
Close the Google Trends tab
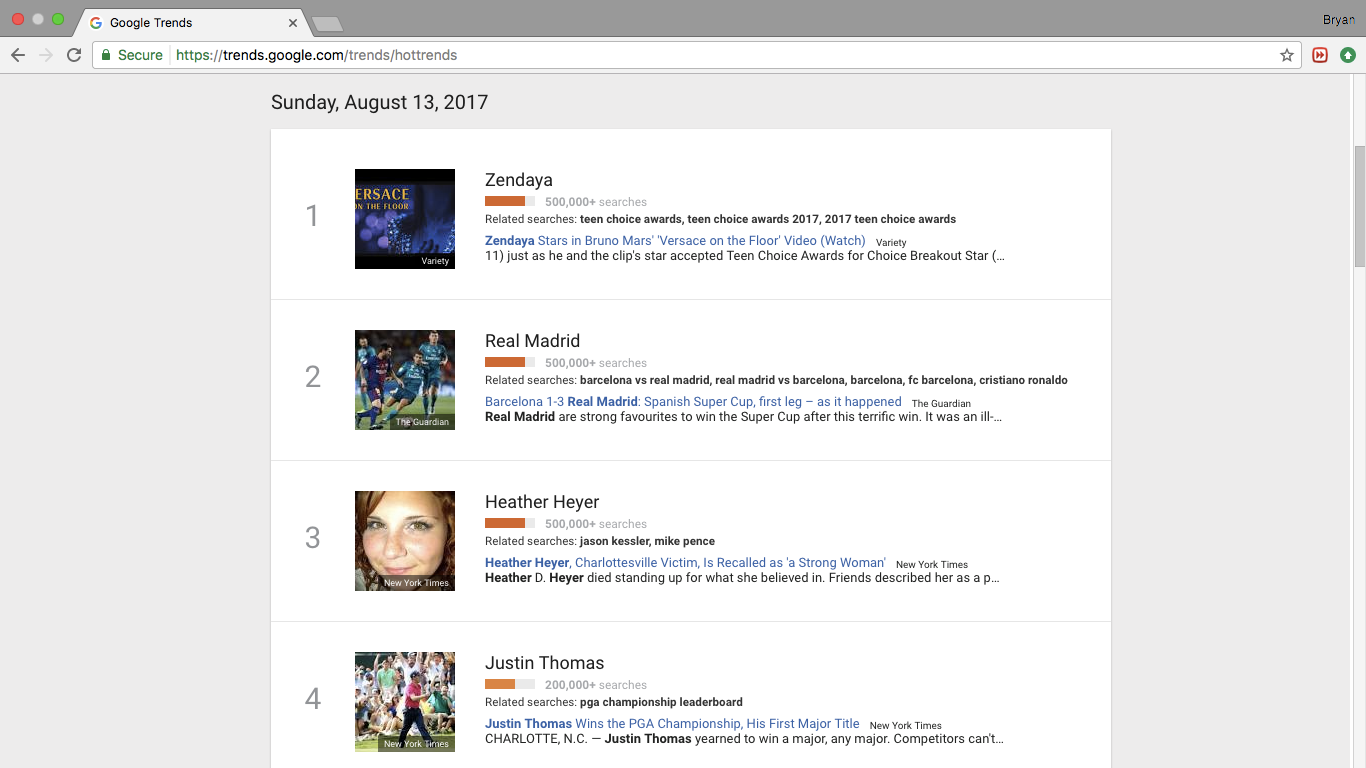pos(293,22)
